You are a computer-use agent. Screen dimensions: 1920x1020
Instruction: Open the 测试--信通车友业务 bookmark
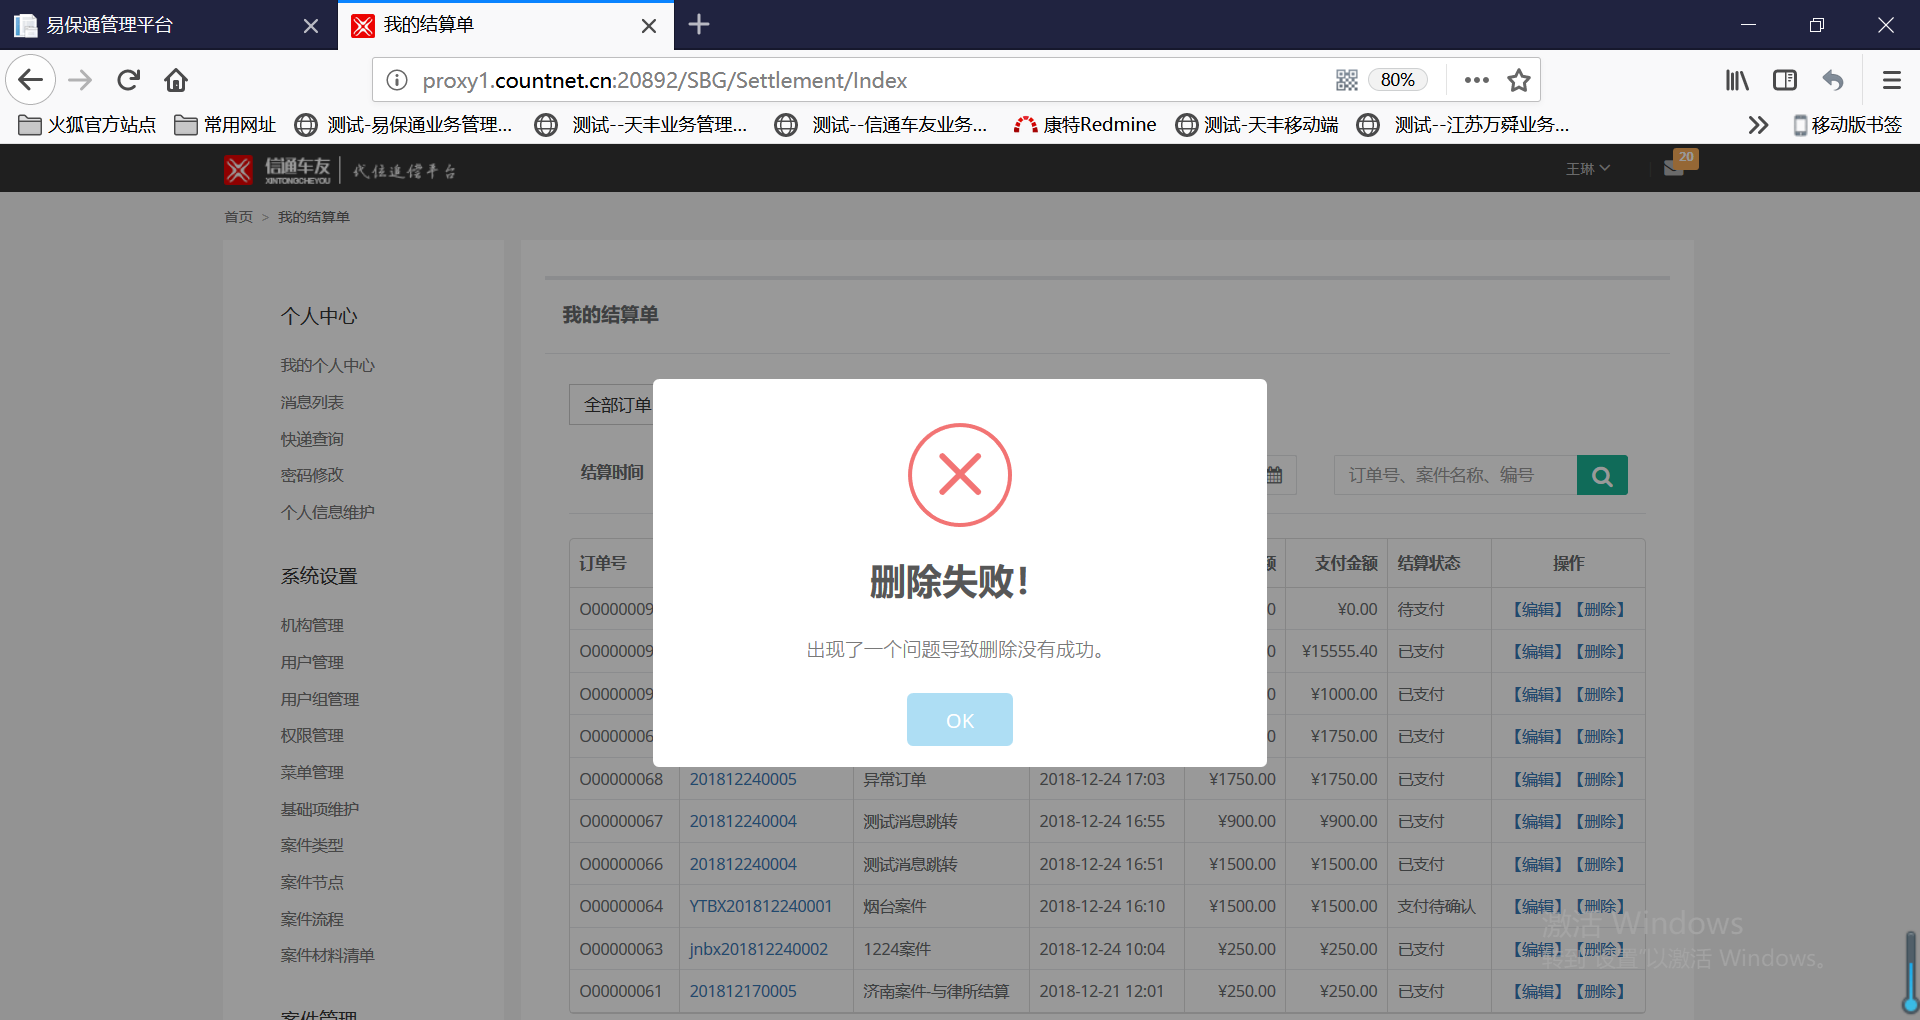[x=882, y=125]
